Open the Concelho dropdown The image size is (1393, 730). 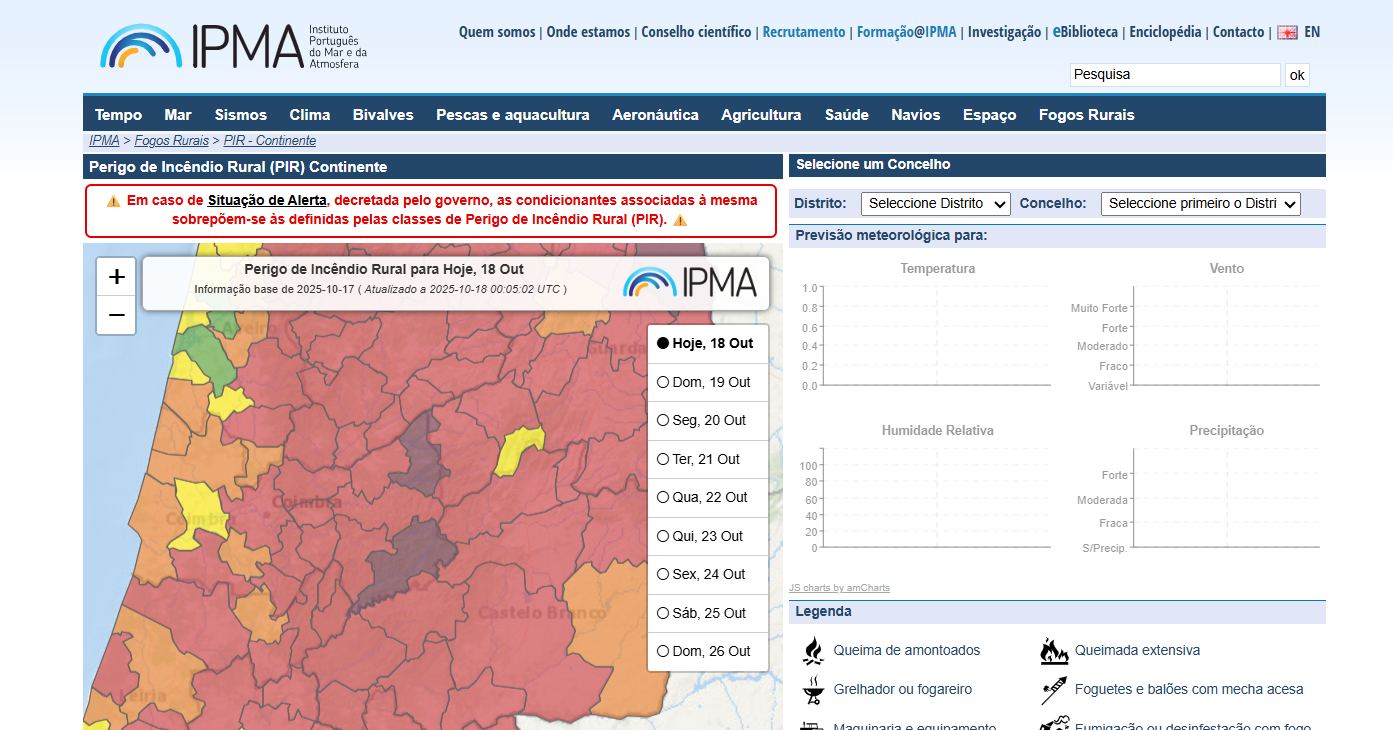pos(1200,204)
